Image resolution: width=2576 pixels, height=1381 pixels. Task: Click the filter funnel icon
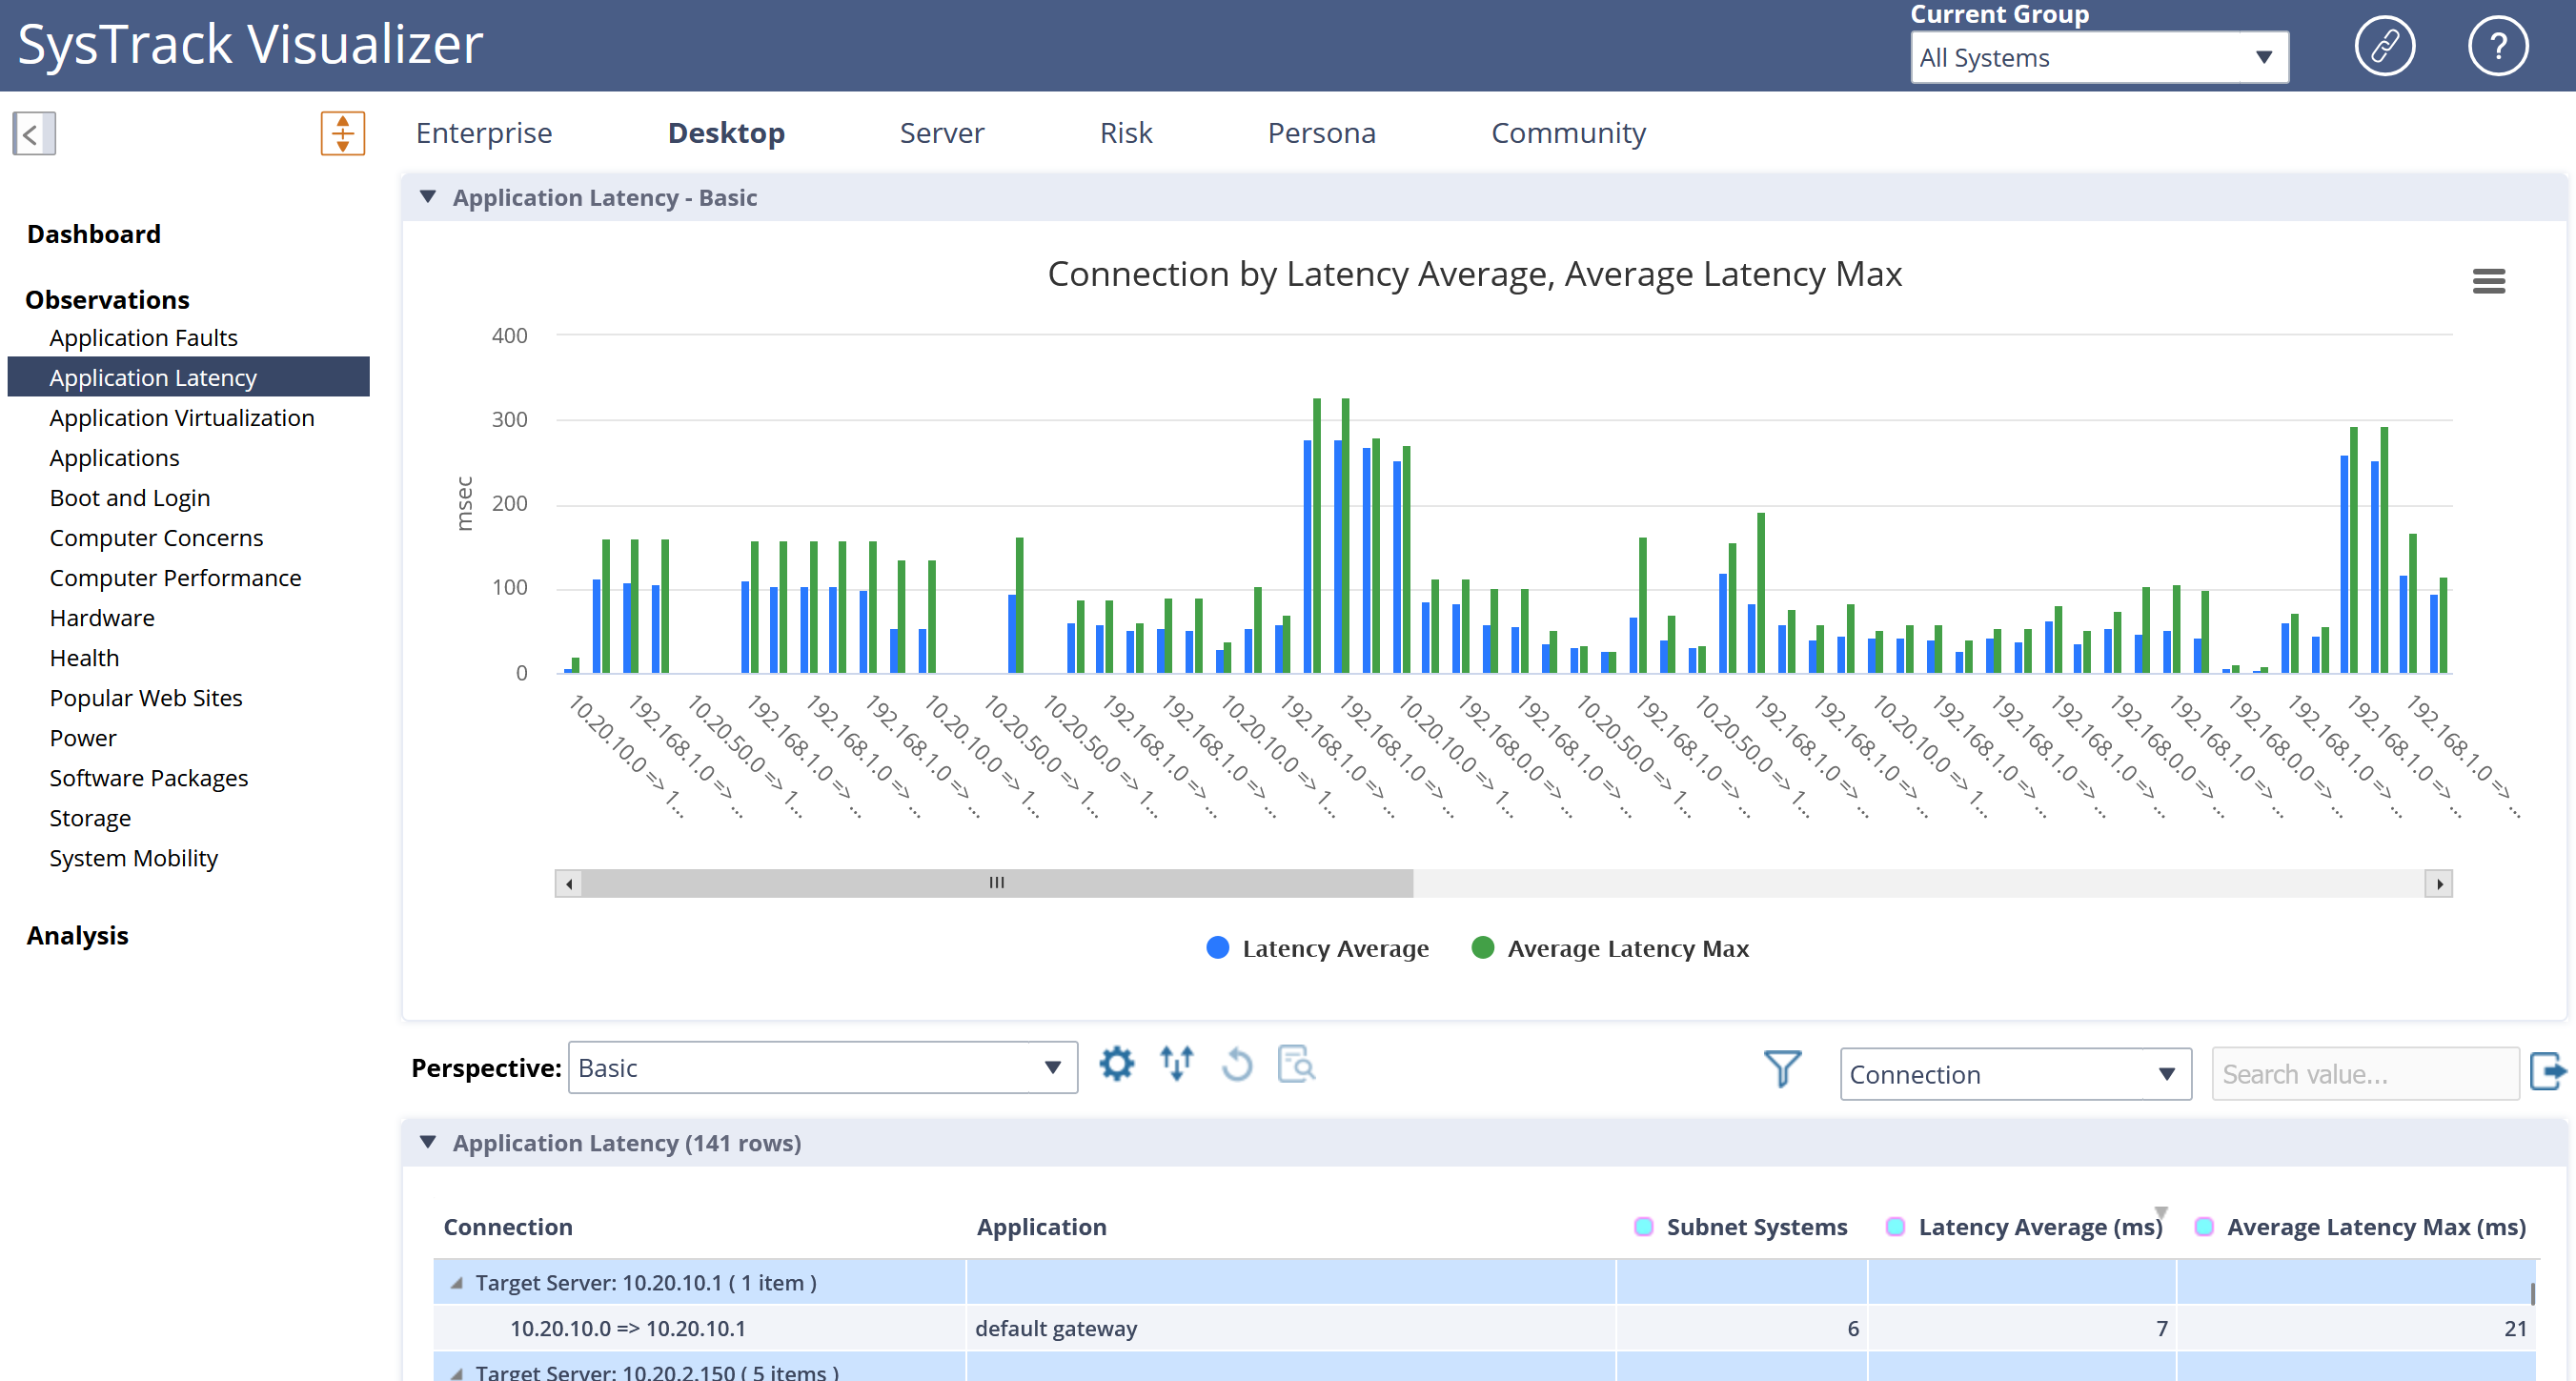click(x=1782, y=1069)
